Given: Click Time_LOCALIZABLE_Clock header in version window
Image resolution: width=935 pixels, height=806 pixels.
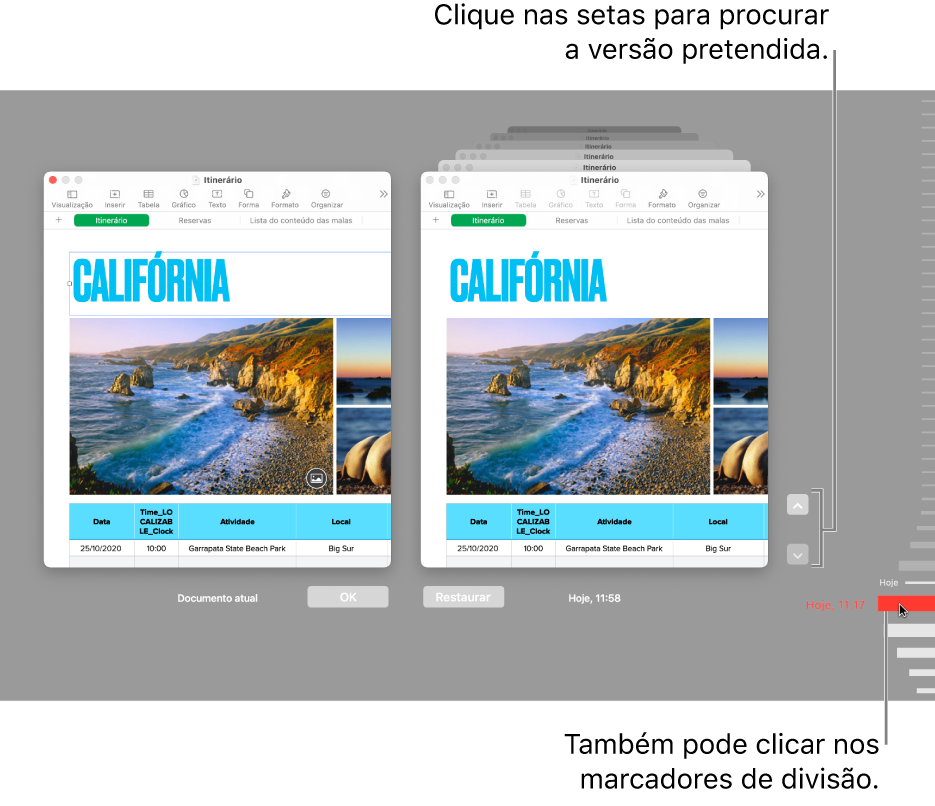Looking at the screenshot, I should click(x=533, y=522).
